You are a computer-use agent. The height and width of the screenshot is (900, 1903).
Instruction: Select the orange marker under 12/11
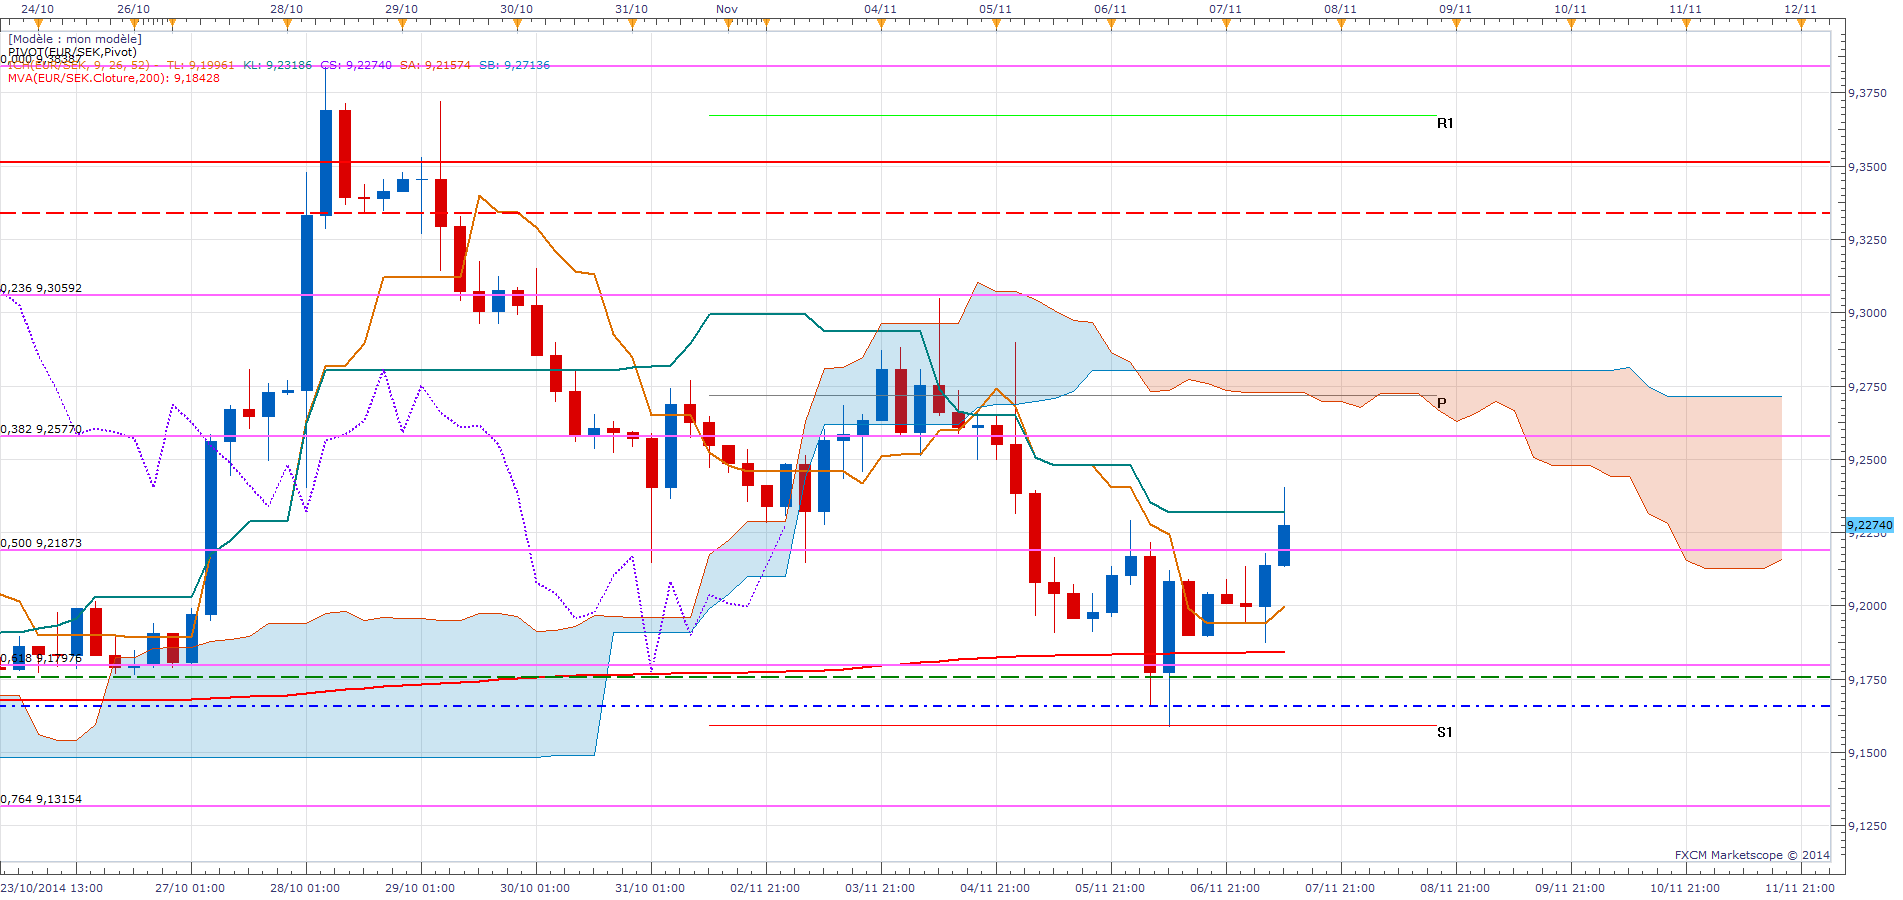pos(1801,23)
